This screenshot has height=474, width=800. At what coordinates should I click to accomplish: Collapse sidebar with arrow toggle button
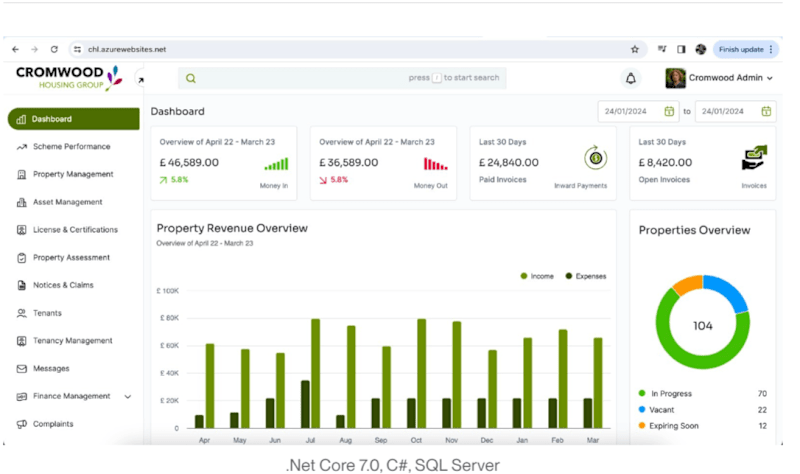(x=140, y=80)
